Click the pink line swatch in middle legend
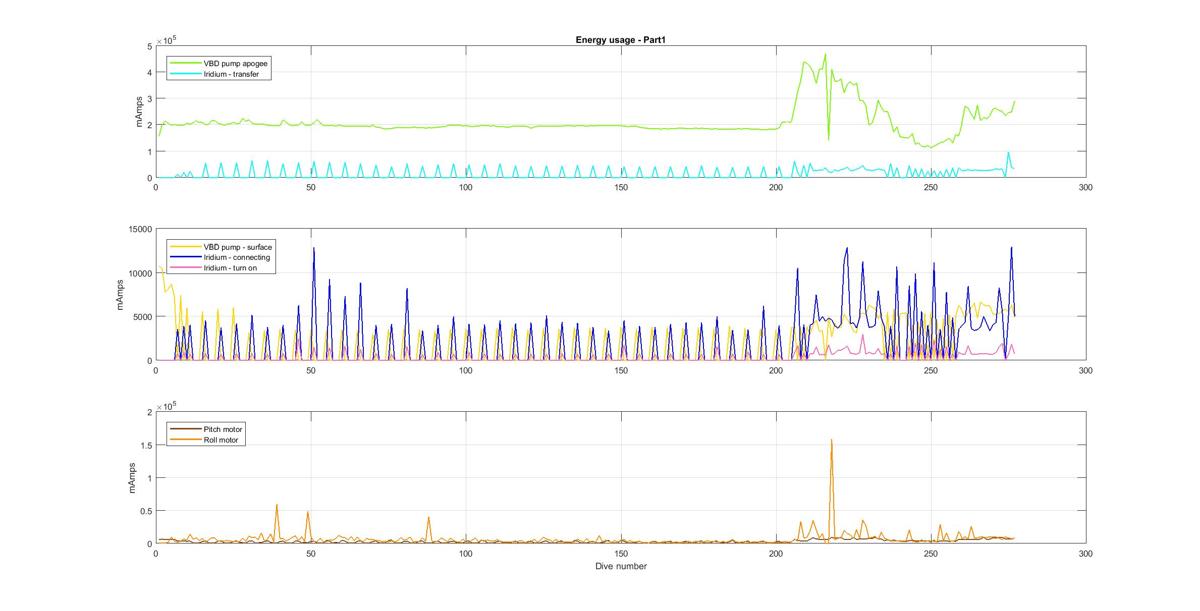This screenshot has height=611, width=1200. [x=186, y=267]
